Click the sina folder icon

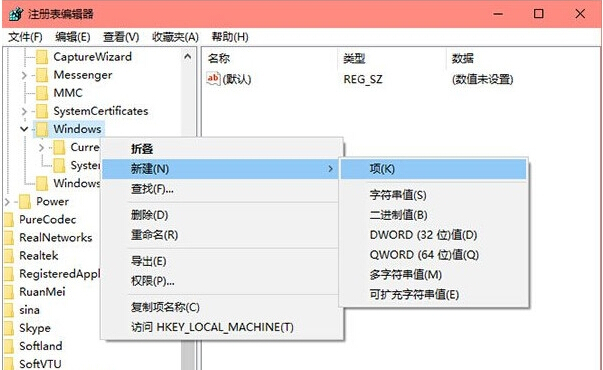coord(9,310)
